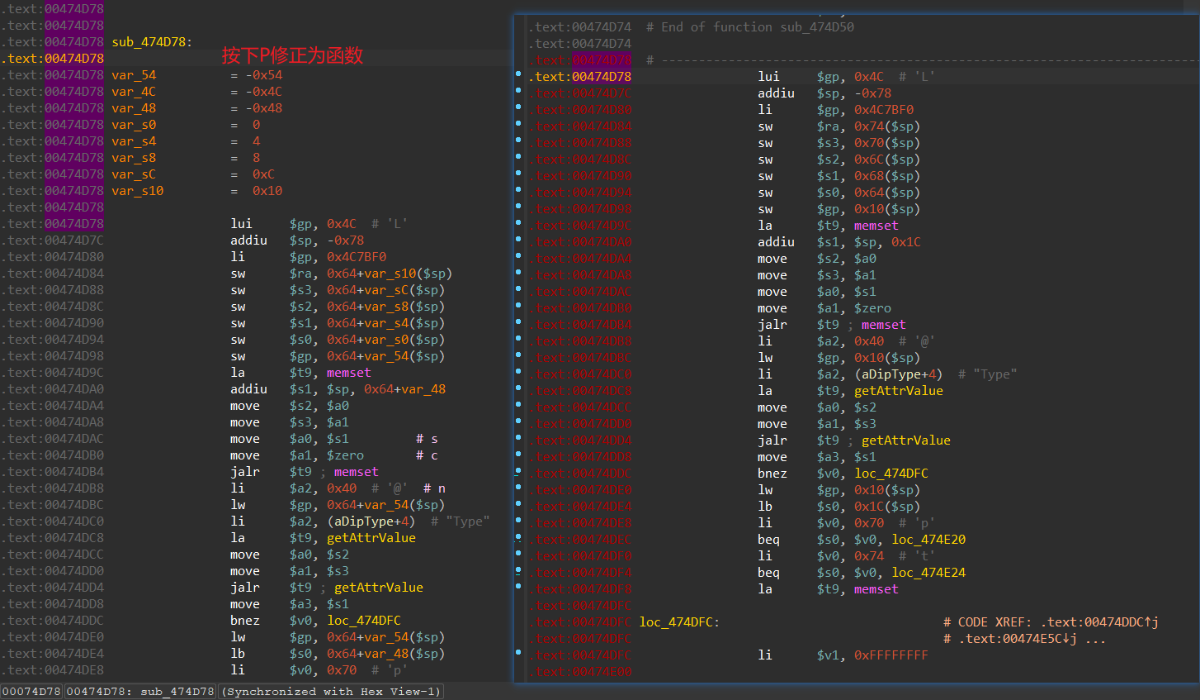The image size is (1200, 700).
Task: Select address .text:00474D7C in the left listing
Action: pyautogui.click(x=52, y=241)
